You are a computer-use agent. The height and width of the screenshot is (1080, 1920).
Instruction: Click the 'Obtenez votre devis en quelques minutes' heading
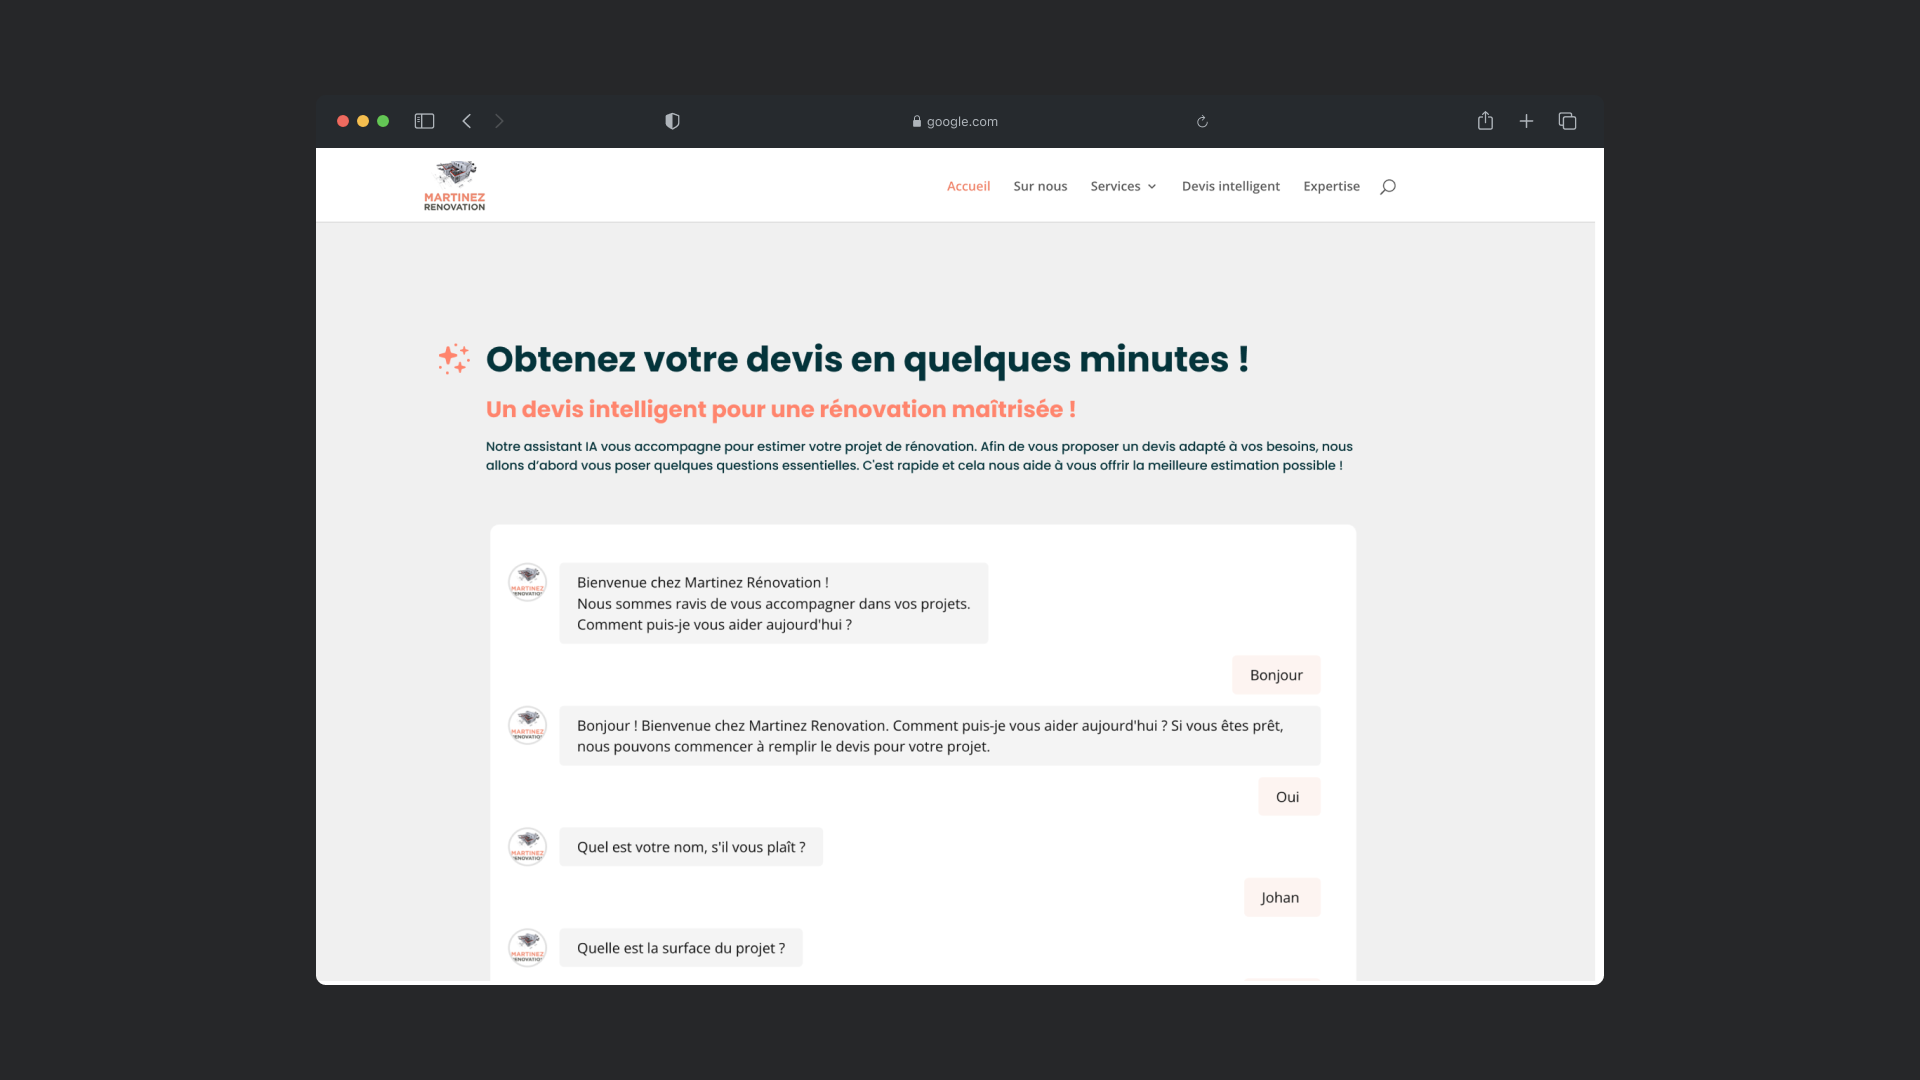coord(867,359)
